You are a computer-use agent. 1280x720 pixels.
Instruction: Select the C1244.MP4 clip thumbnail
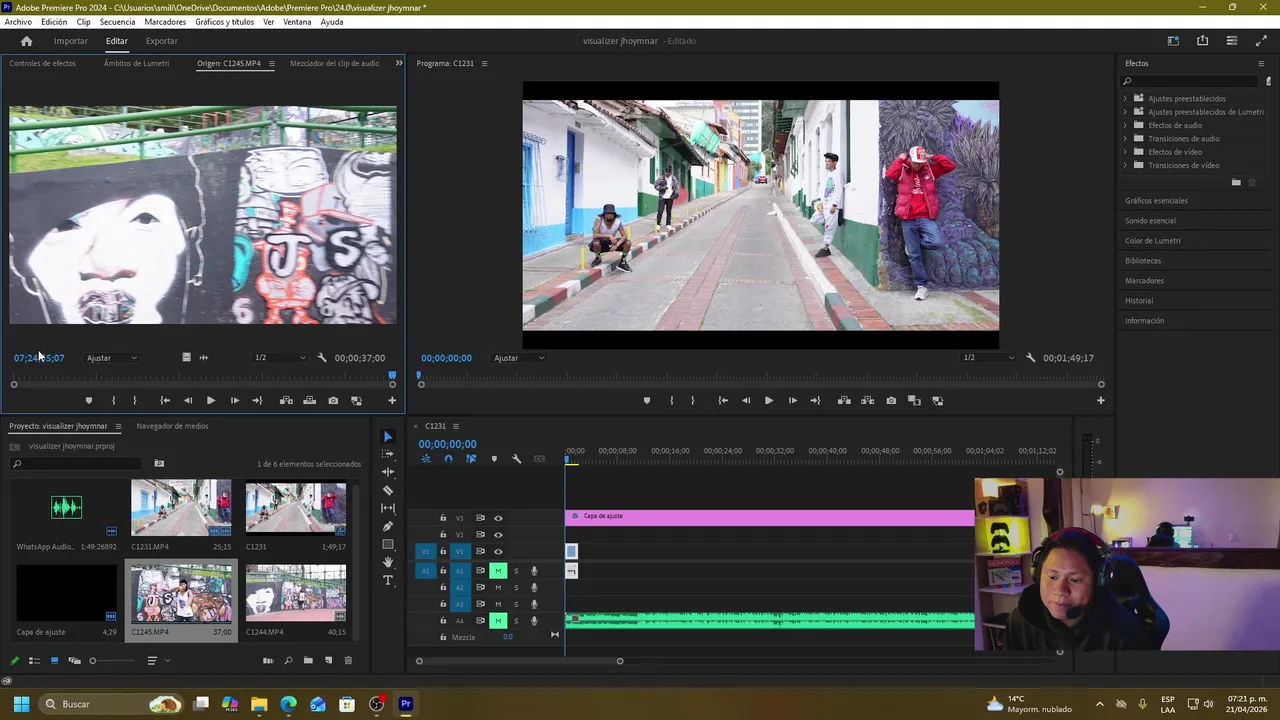click(x=296, y=593)
